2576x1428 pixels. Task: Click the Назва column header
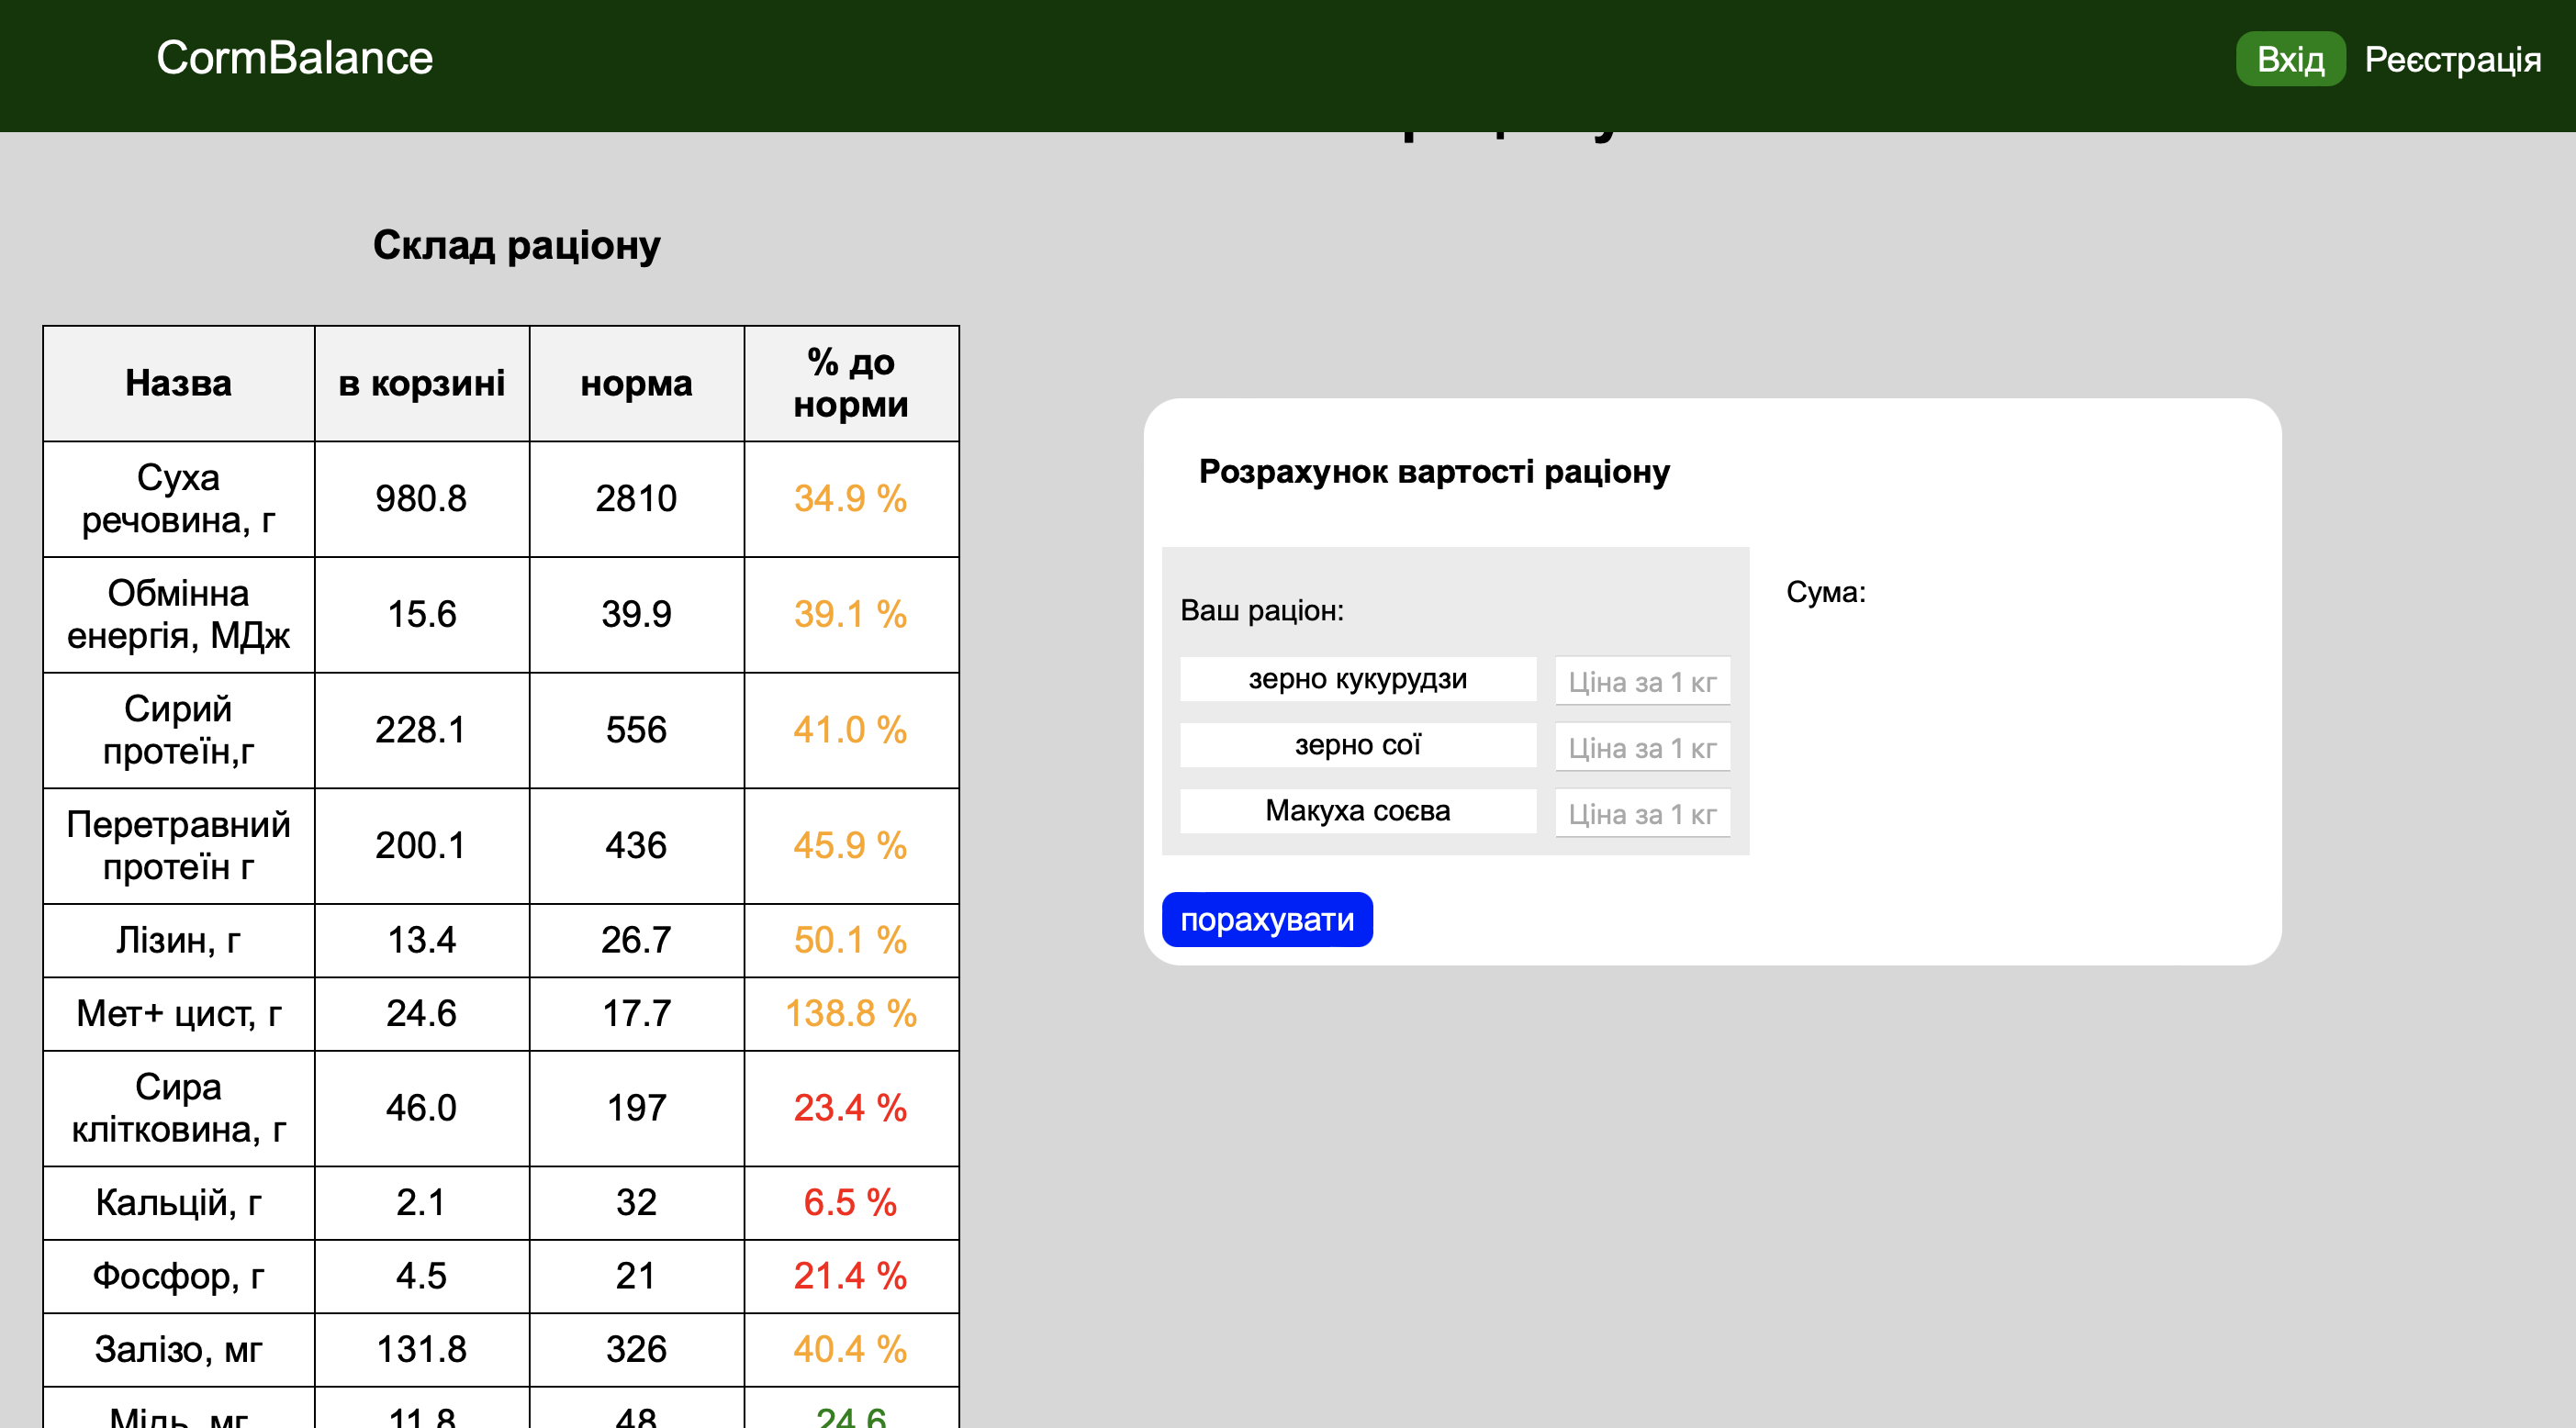click(x=178, y=384)
